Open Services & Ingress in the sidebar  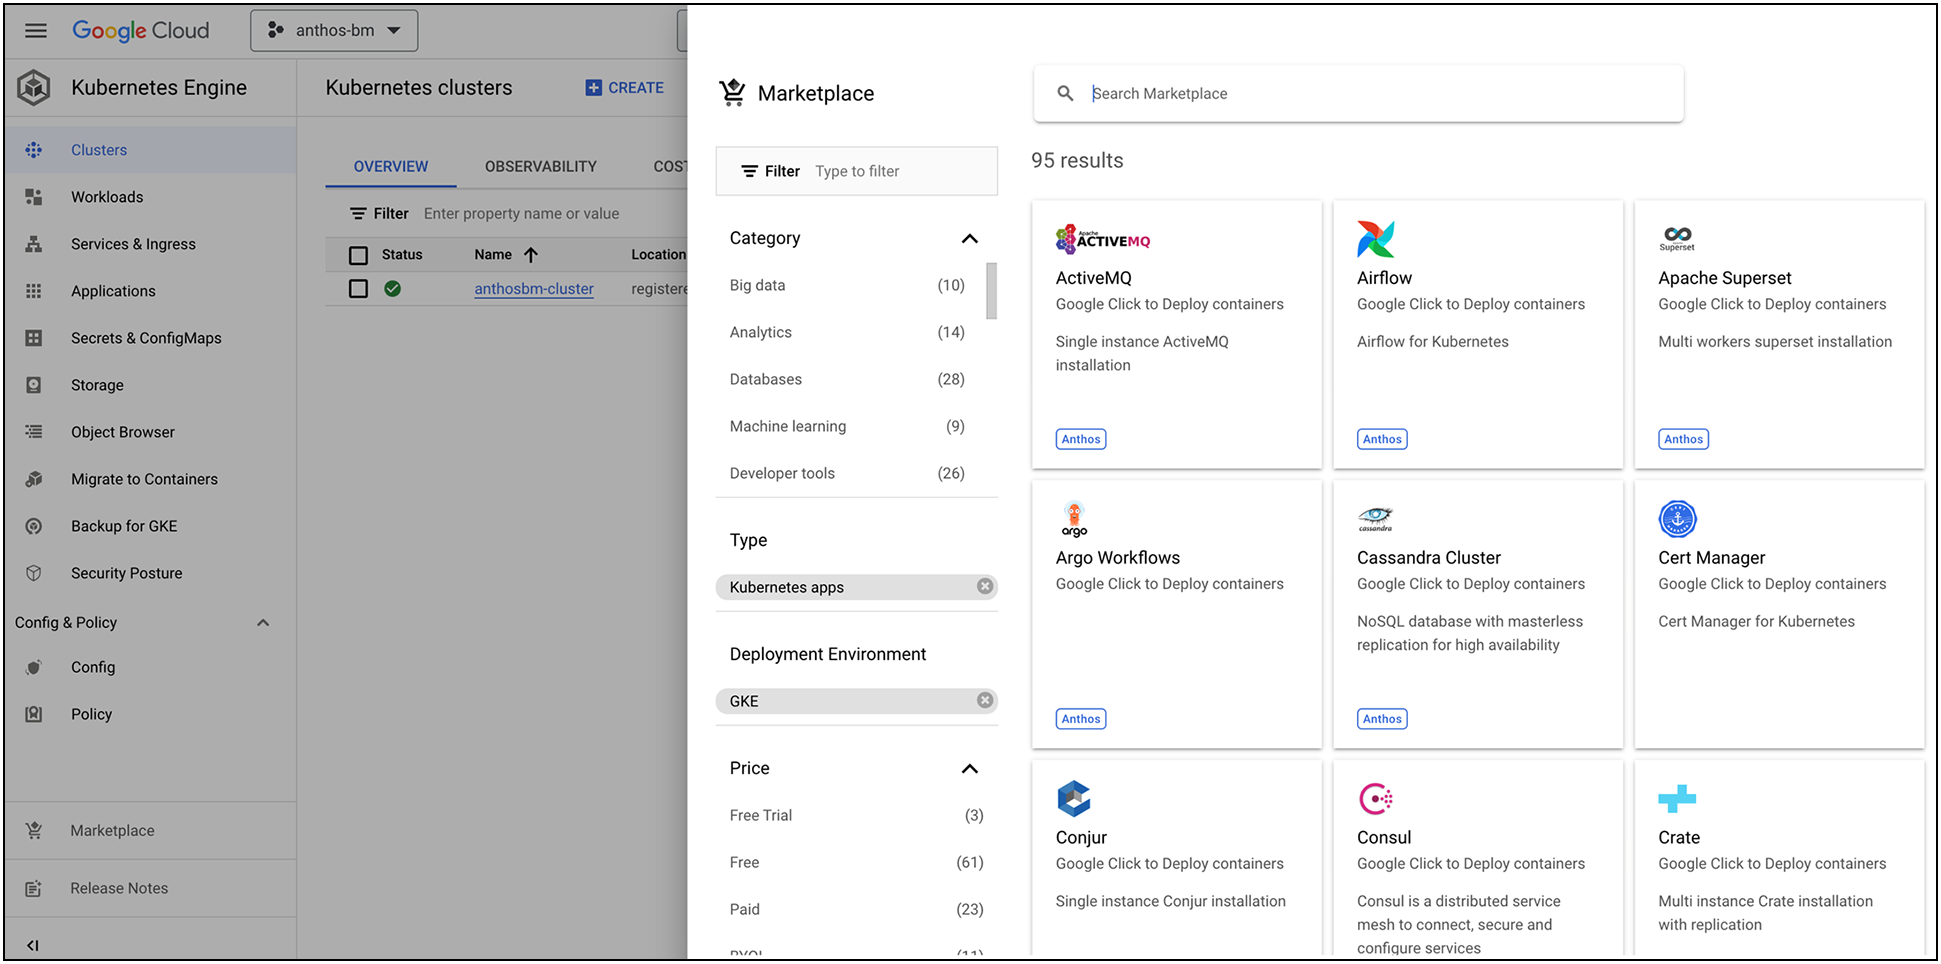click(x=133, y=244)
